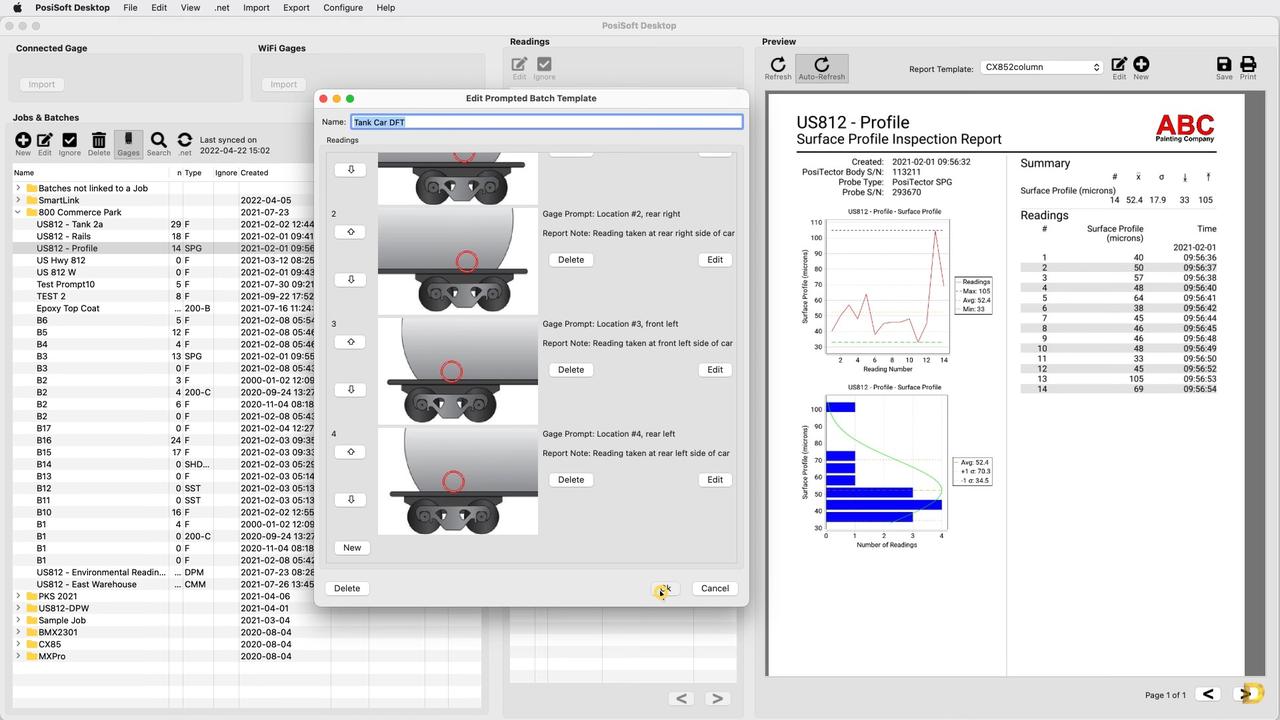The height and width of the screenshot is (720, 1280).
Task: Collapse the 800 Commerce Park folder
Action: 18,212
